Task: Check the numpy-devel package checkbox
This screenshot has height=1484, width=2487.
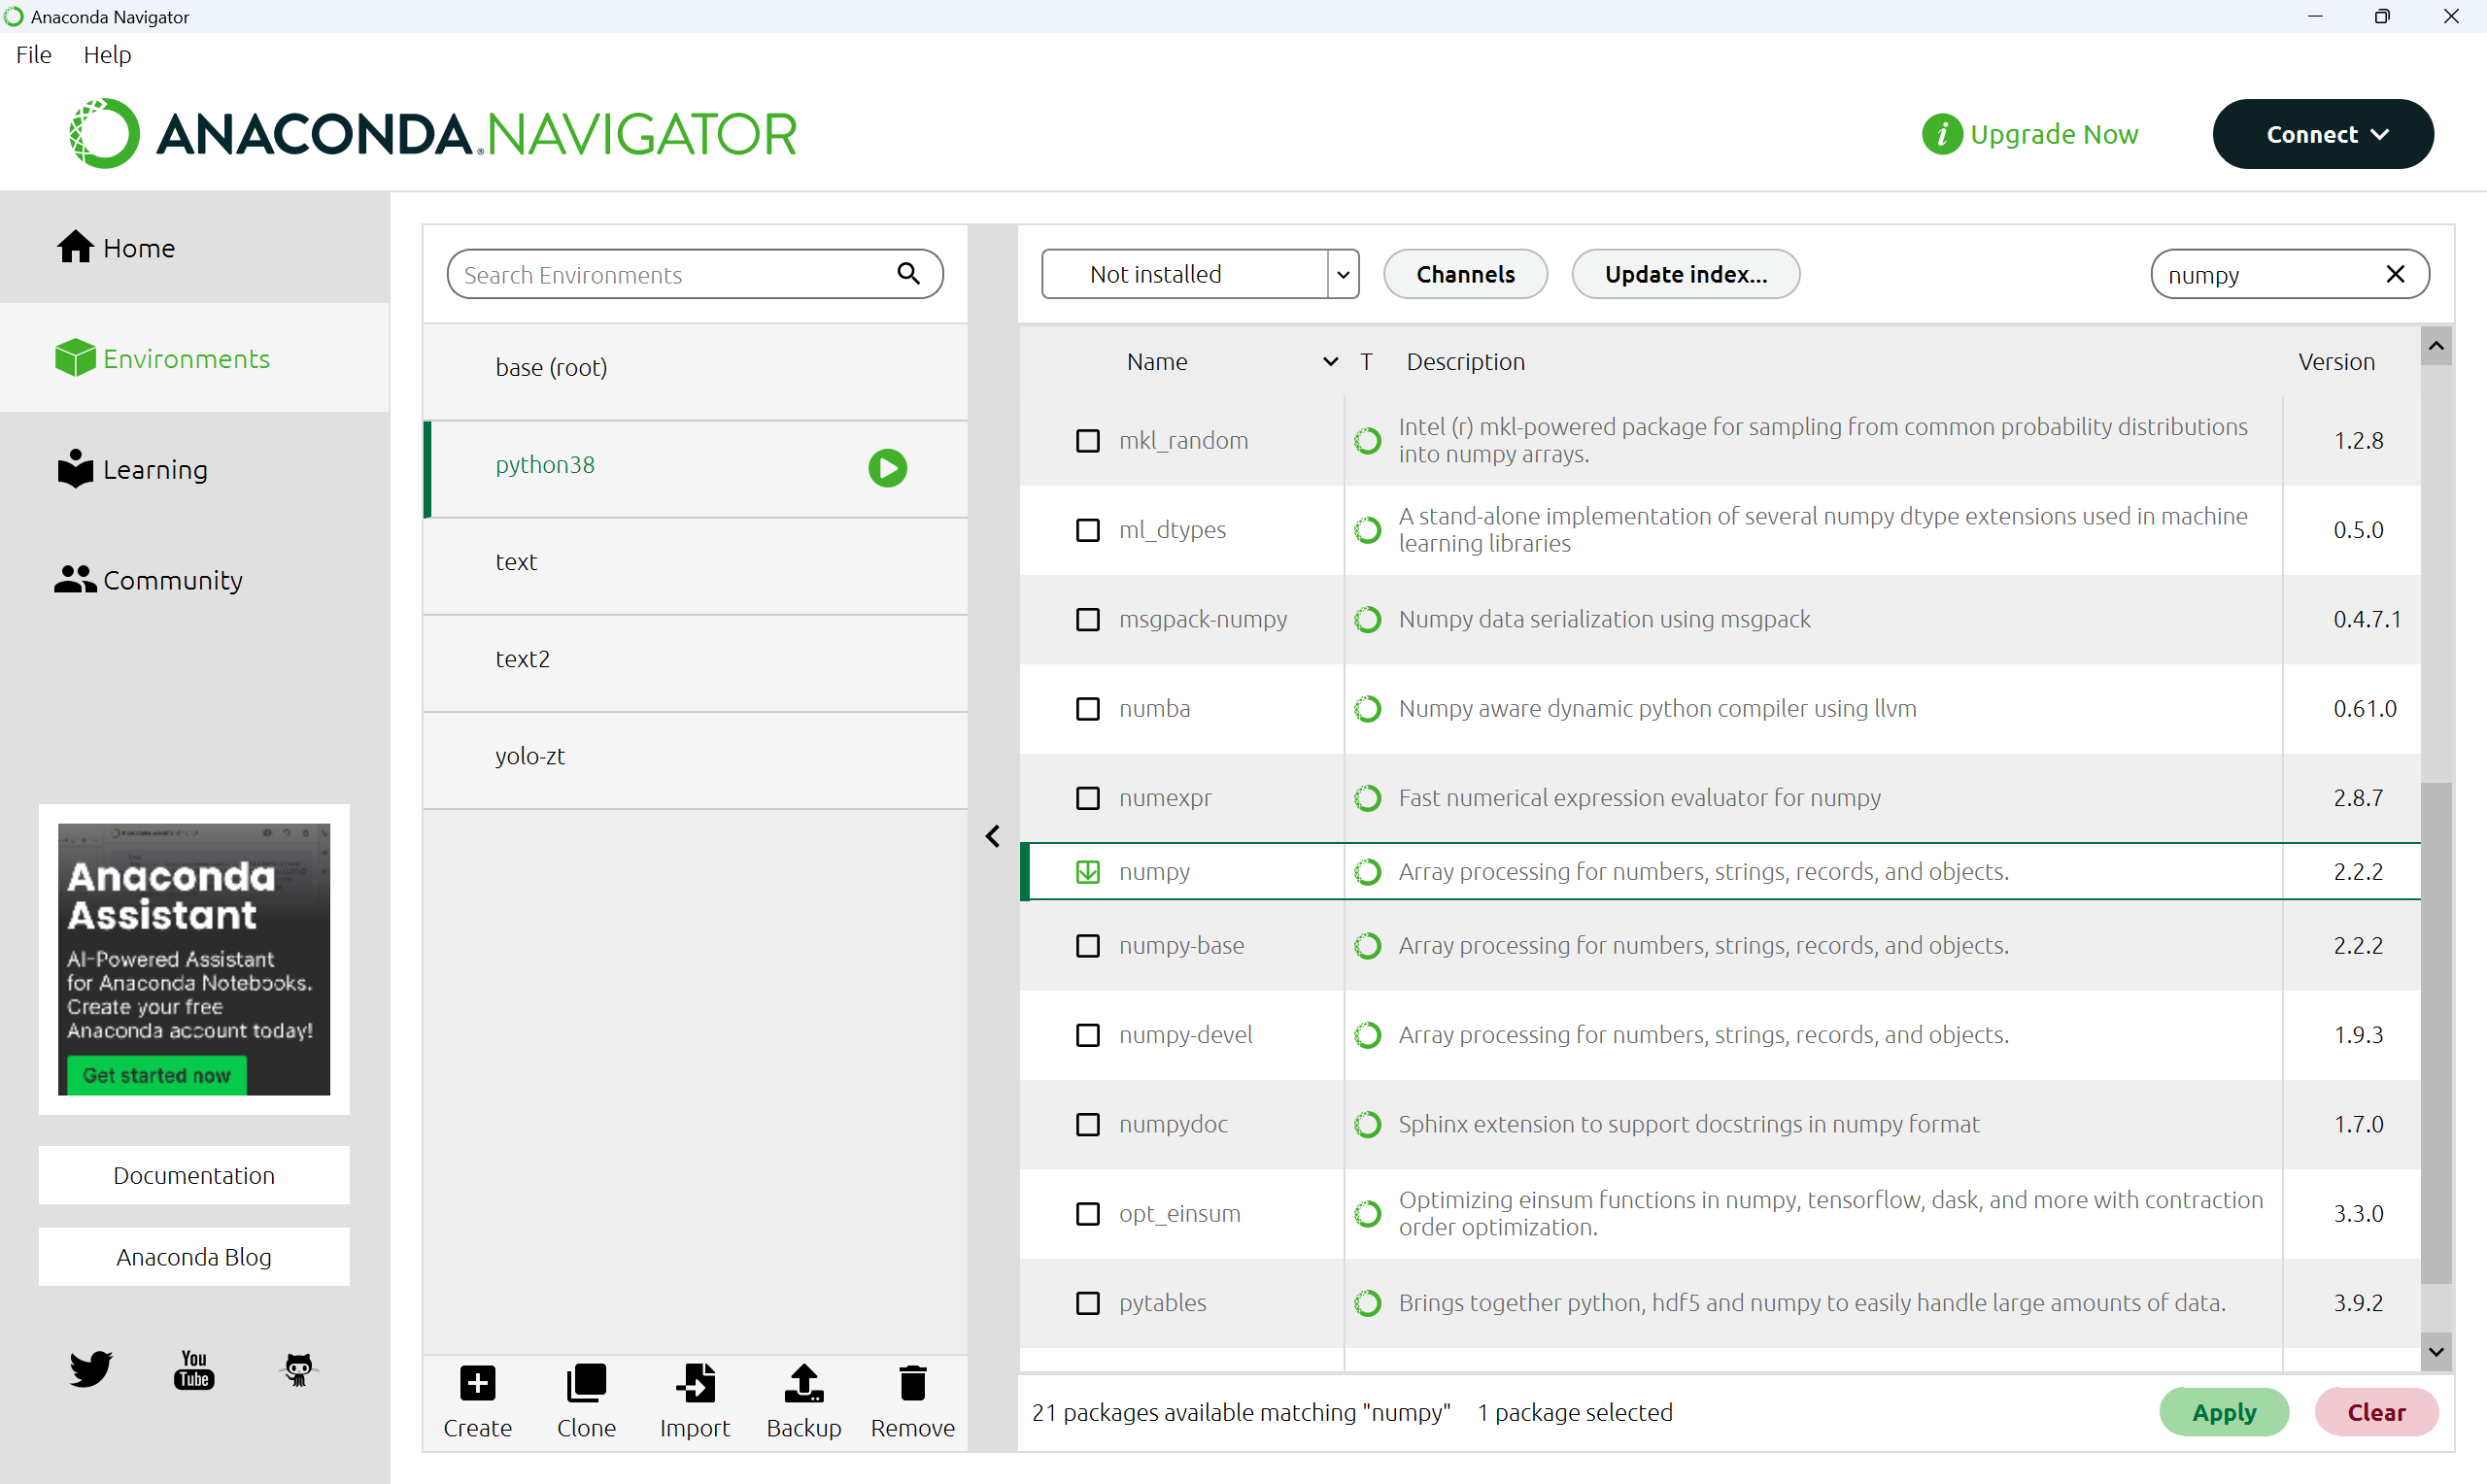Action: pyautogui.click(x=1088, y=1035)
